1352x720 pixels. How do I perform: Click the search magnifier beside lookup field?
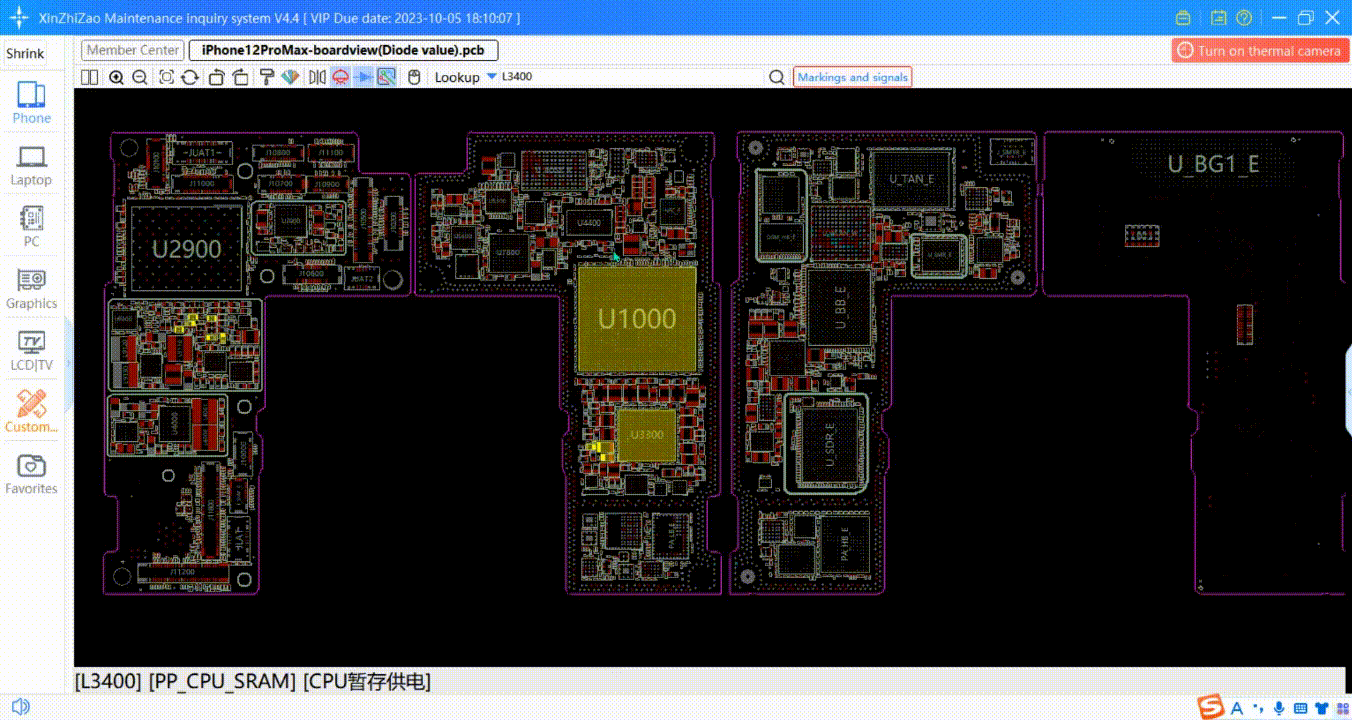pos(776,77)
